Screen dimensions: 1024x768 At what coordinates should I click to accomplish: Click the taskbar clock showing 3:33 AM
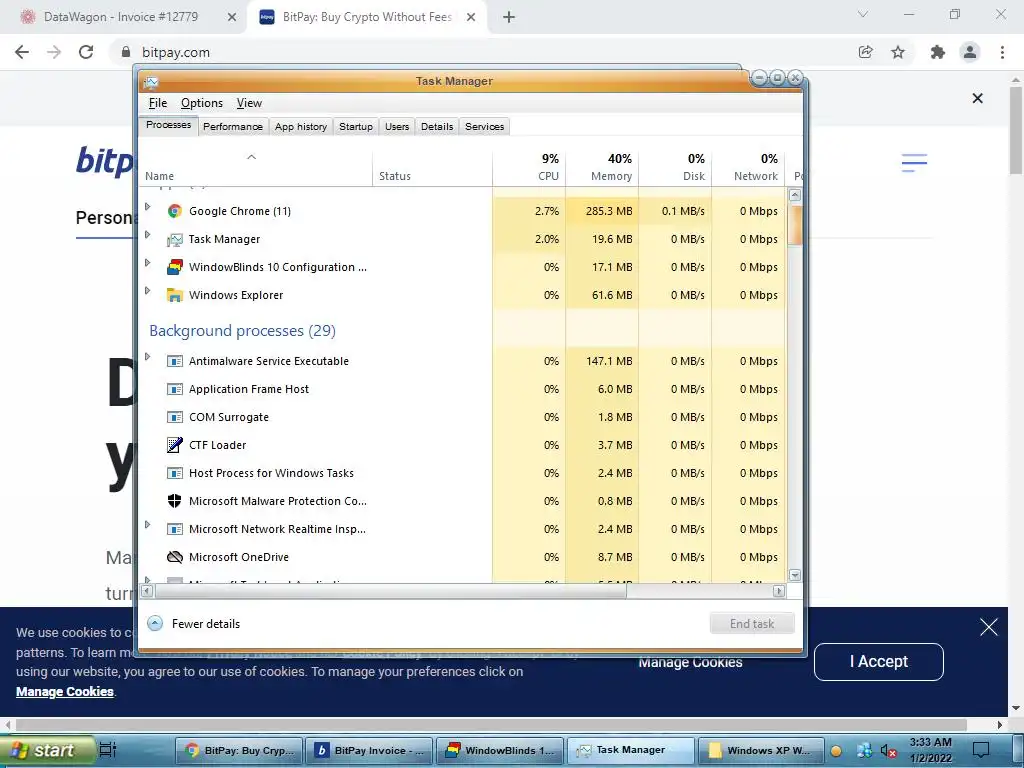tap(931, 750)
